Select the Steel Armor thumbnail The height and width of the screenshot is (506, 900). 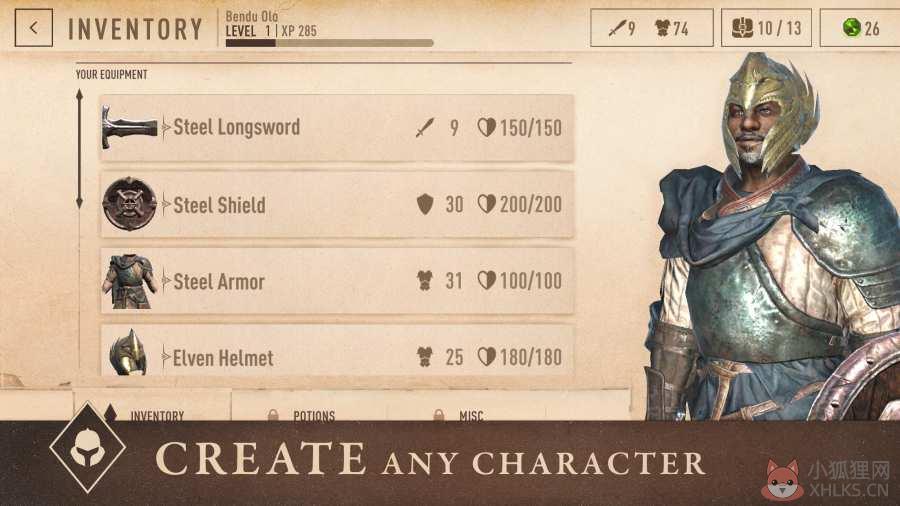tap(129, 282)
